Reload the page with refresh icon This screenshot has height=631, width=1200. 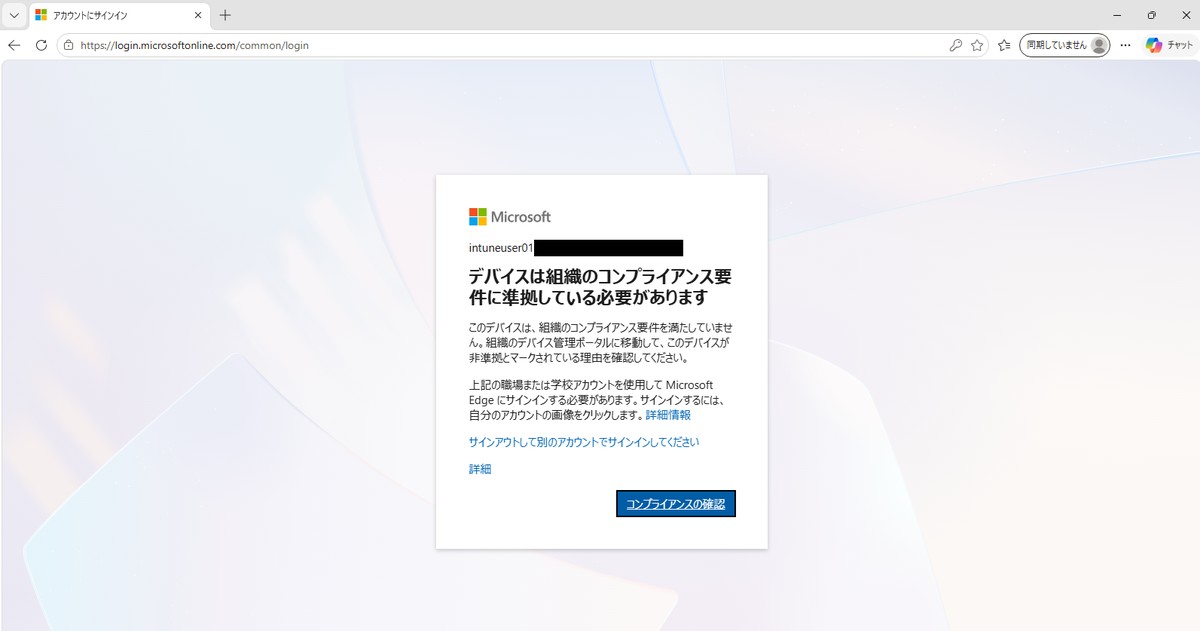(x=41, y=45)
